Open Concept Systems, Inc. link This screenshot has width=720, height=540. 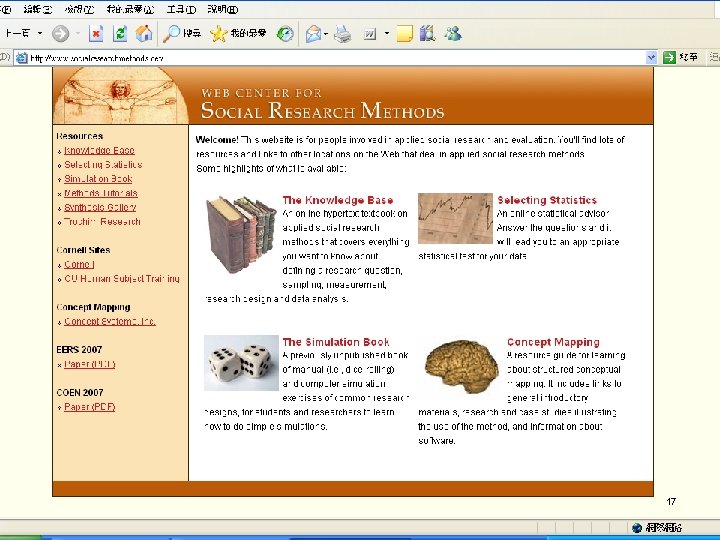tap(110, 321)
